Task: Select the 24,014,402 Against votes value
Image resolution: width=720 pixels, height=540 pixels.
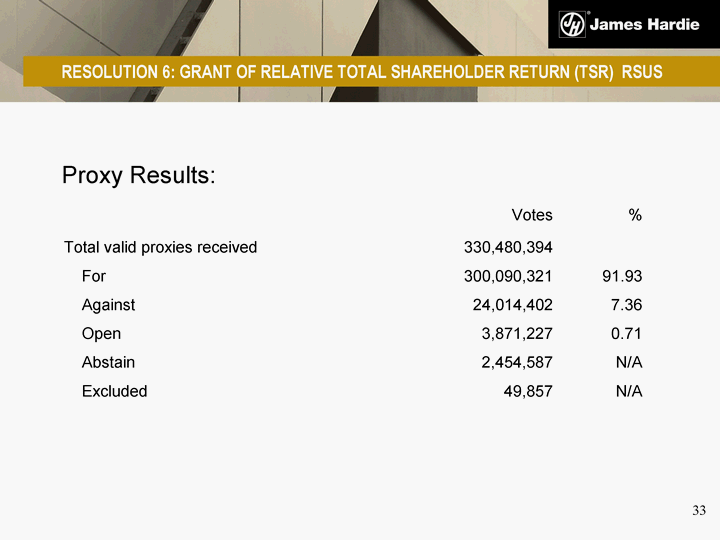Action: [512, 305]
